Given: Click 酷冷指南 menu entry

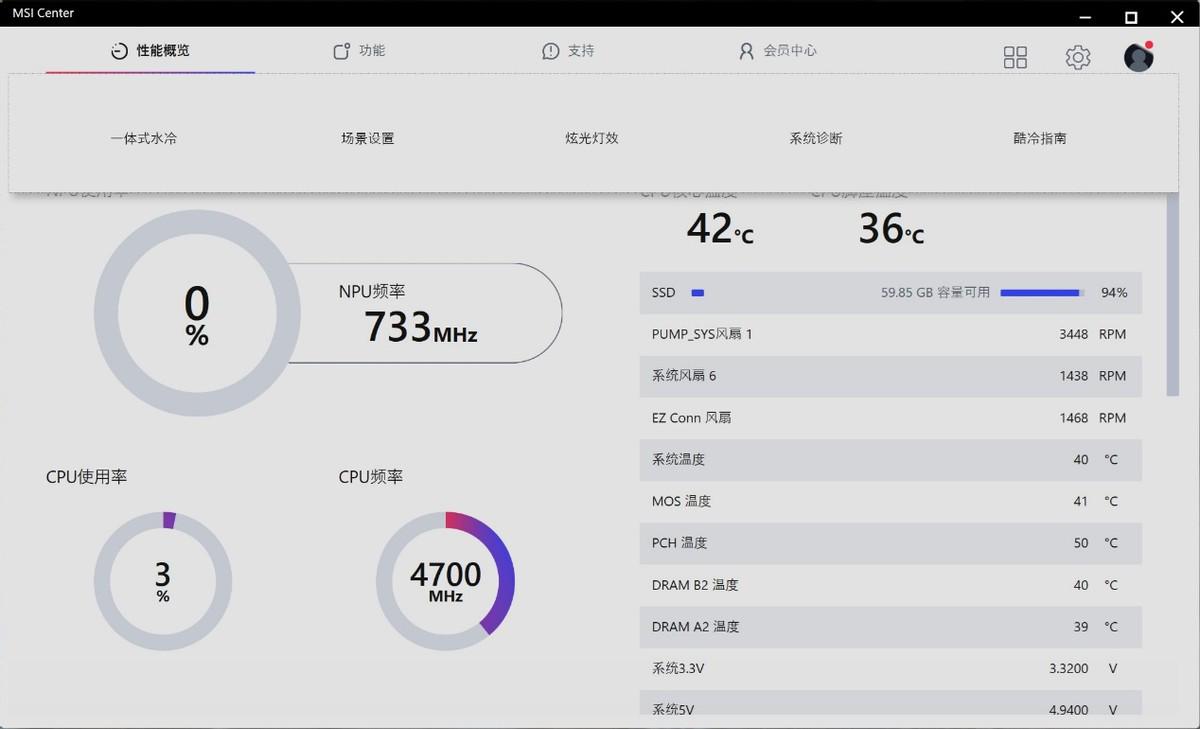Looking at the screenshot, I should 1040,139.
